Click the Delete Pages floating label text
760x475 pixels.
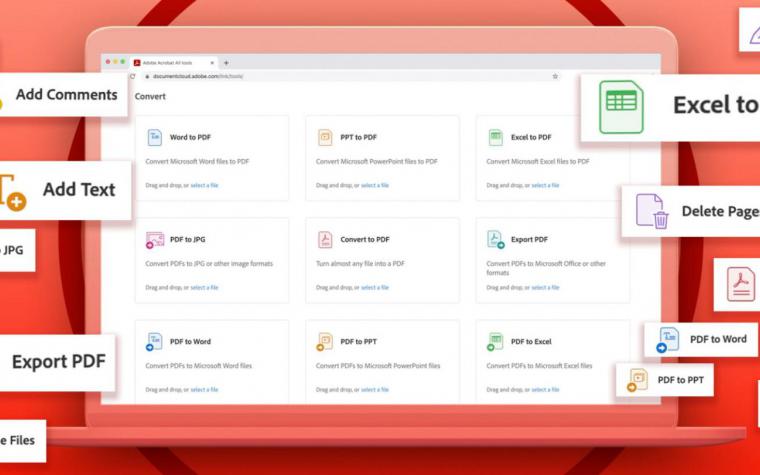(x=721, y=211)
